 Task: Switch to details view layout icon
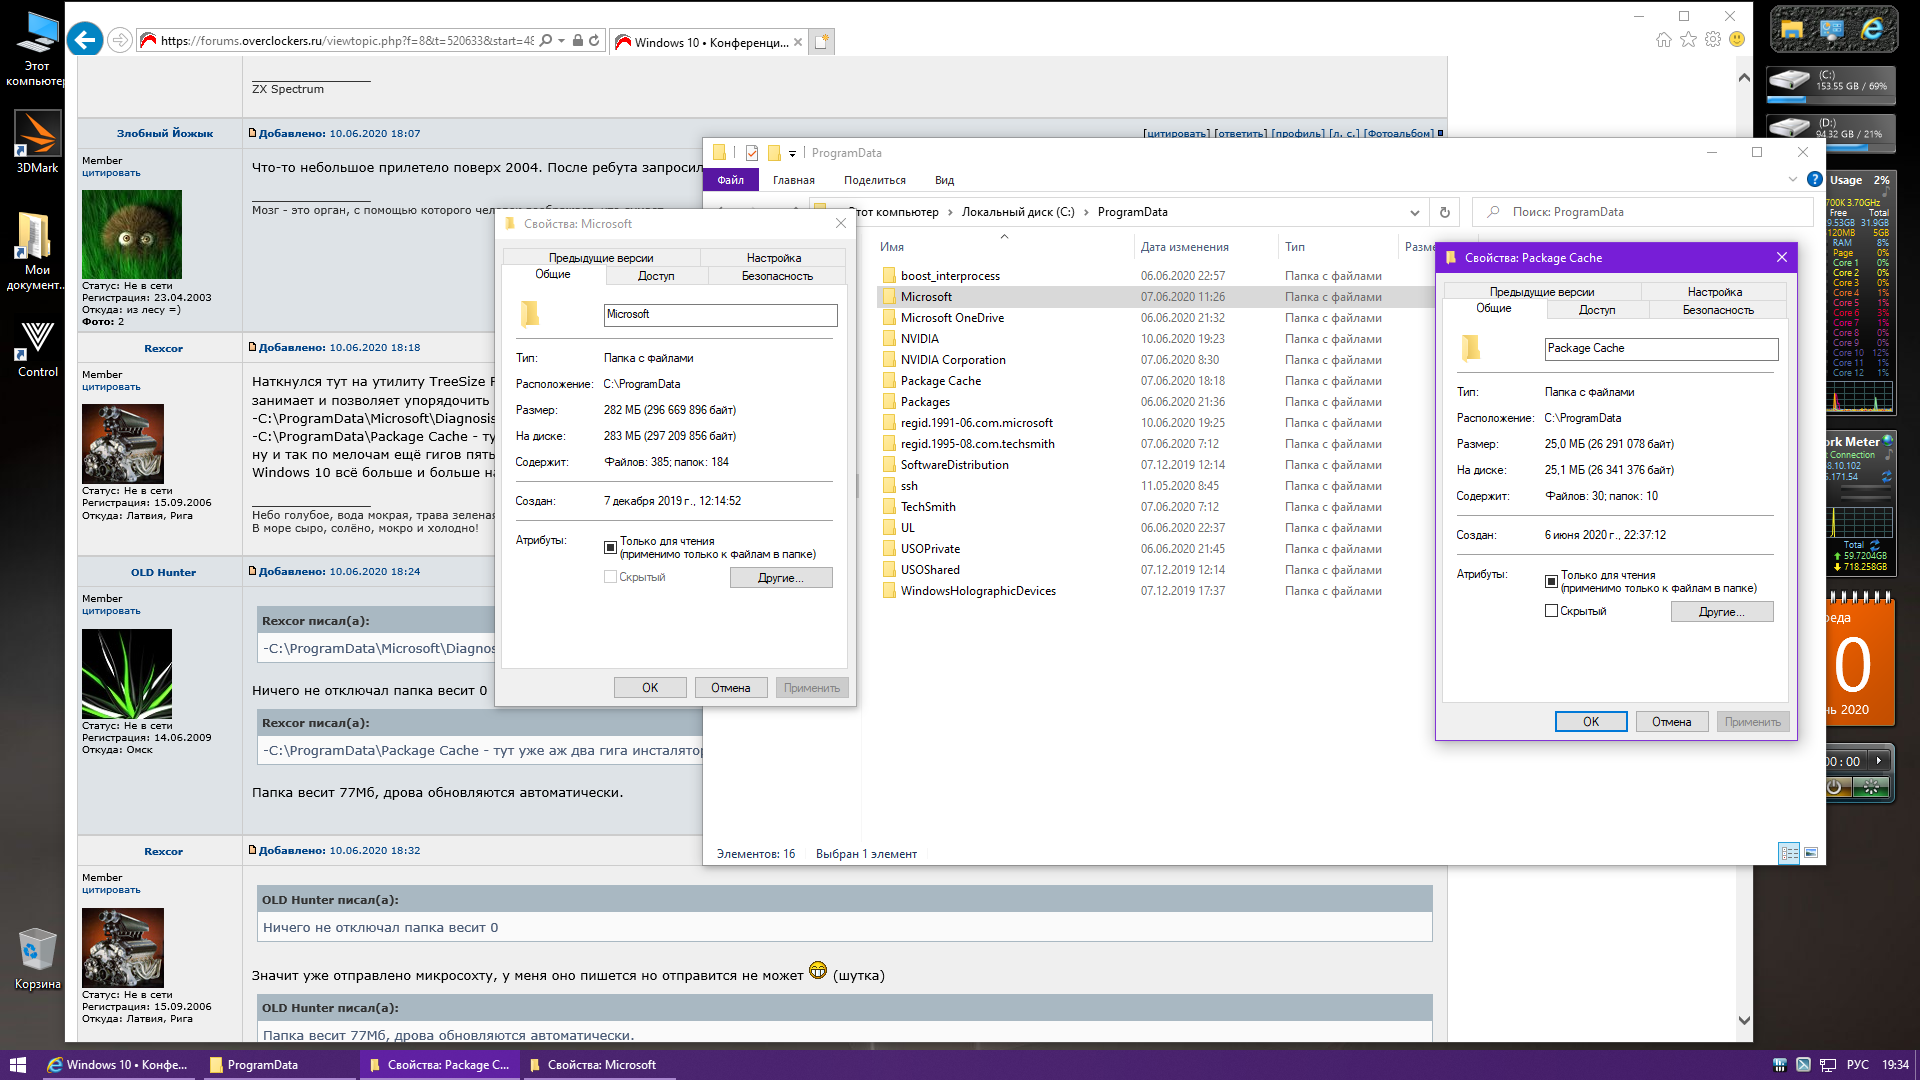1789,853
